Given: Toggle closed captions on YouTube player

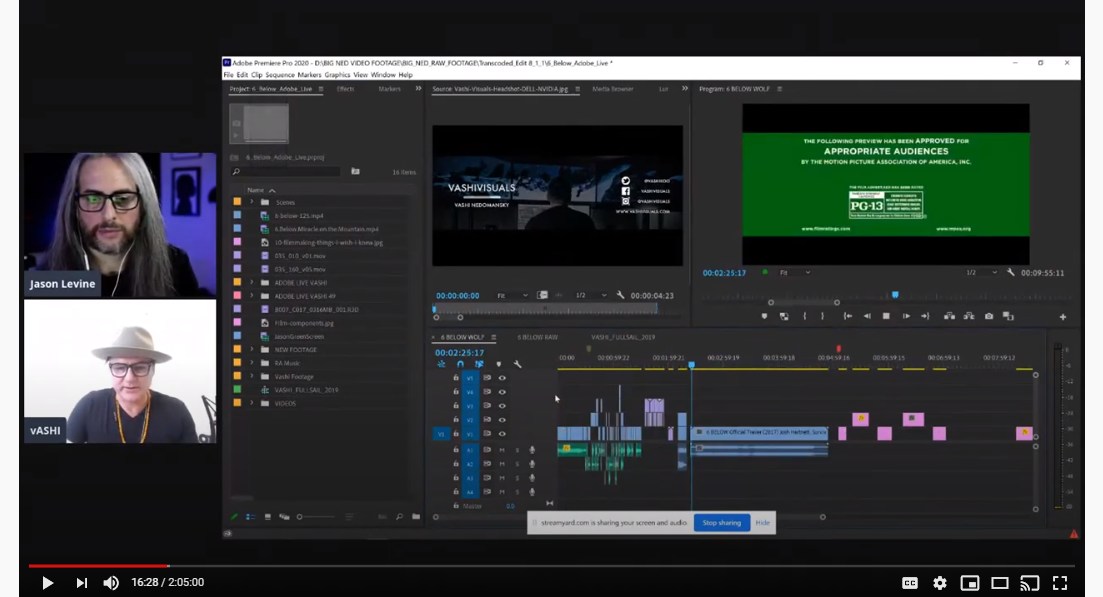Looking at the screenshot, I should pyautogui.click(x=910, y=582).
